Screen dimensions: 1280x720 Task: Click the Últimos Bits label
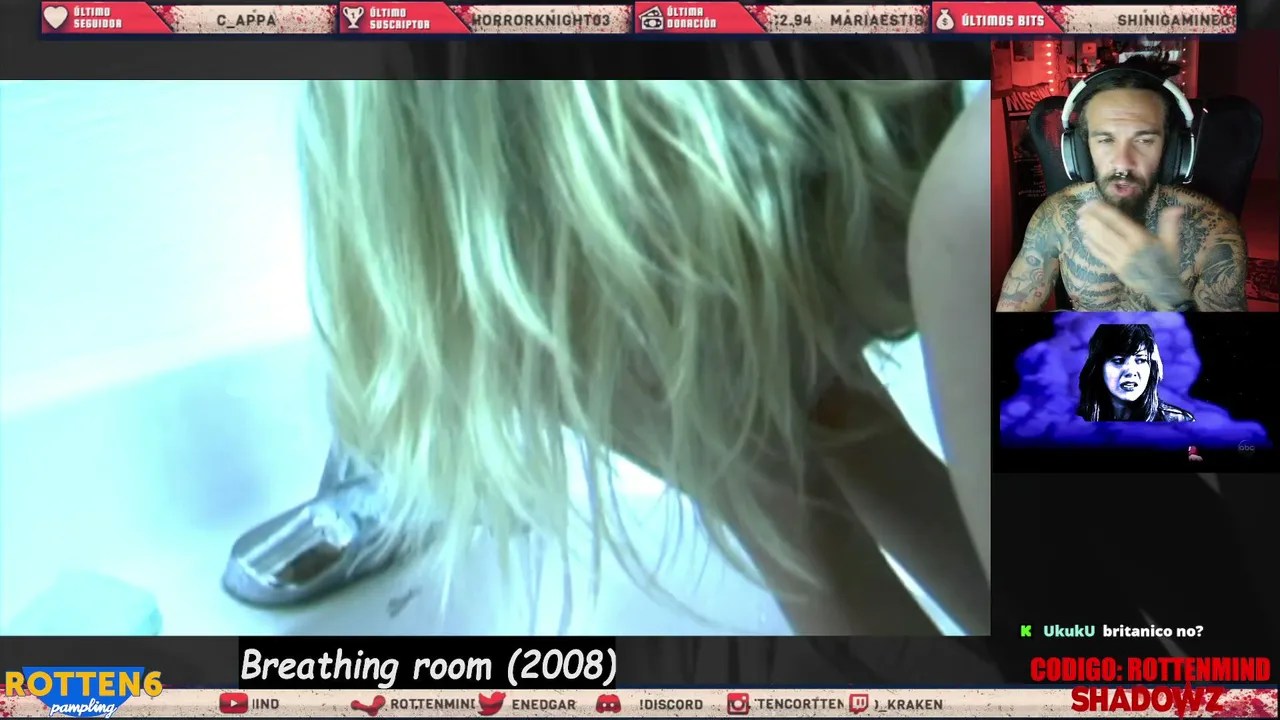pos(1002,20)
